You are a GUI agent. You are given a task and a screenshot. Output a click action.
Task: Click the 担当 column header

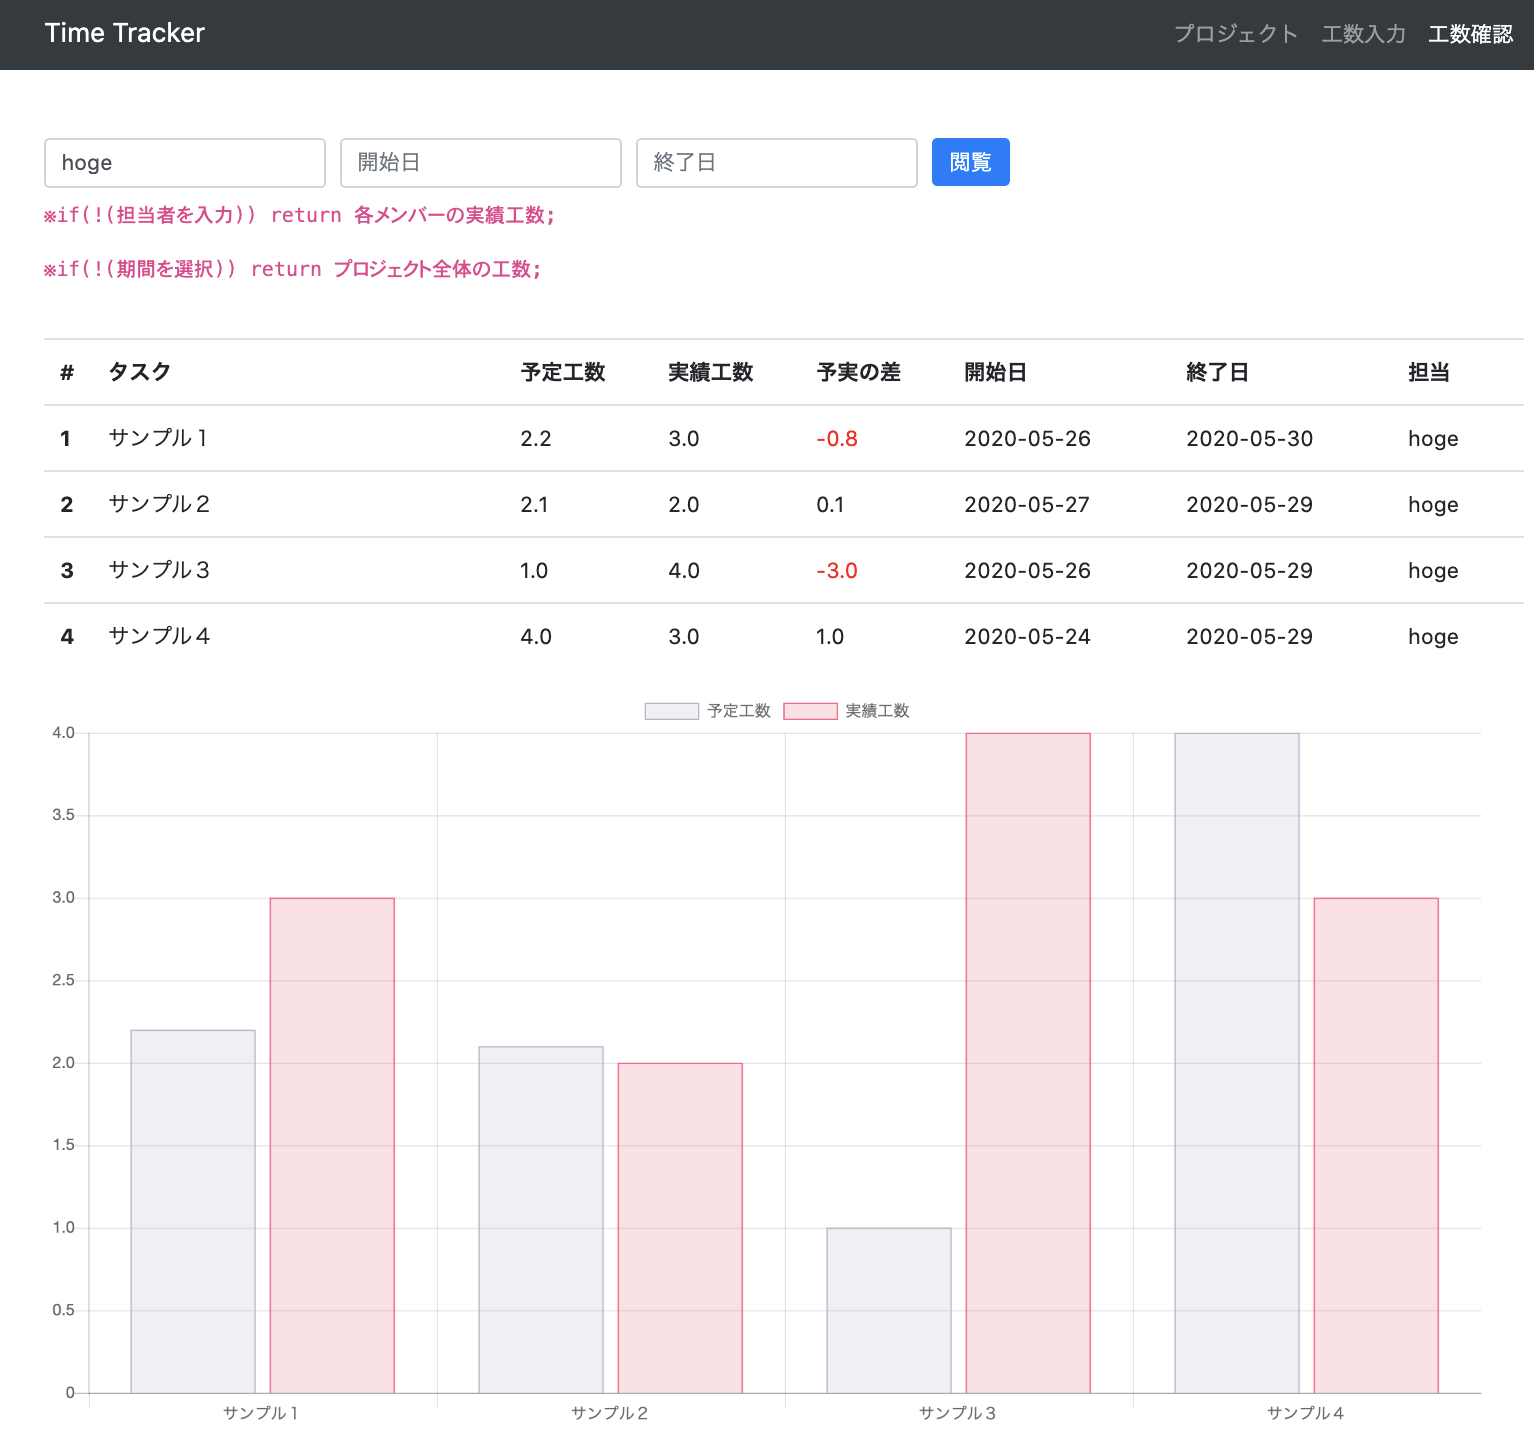click(x=1429, y=372)
